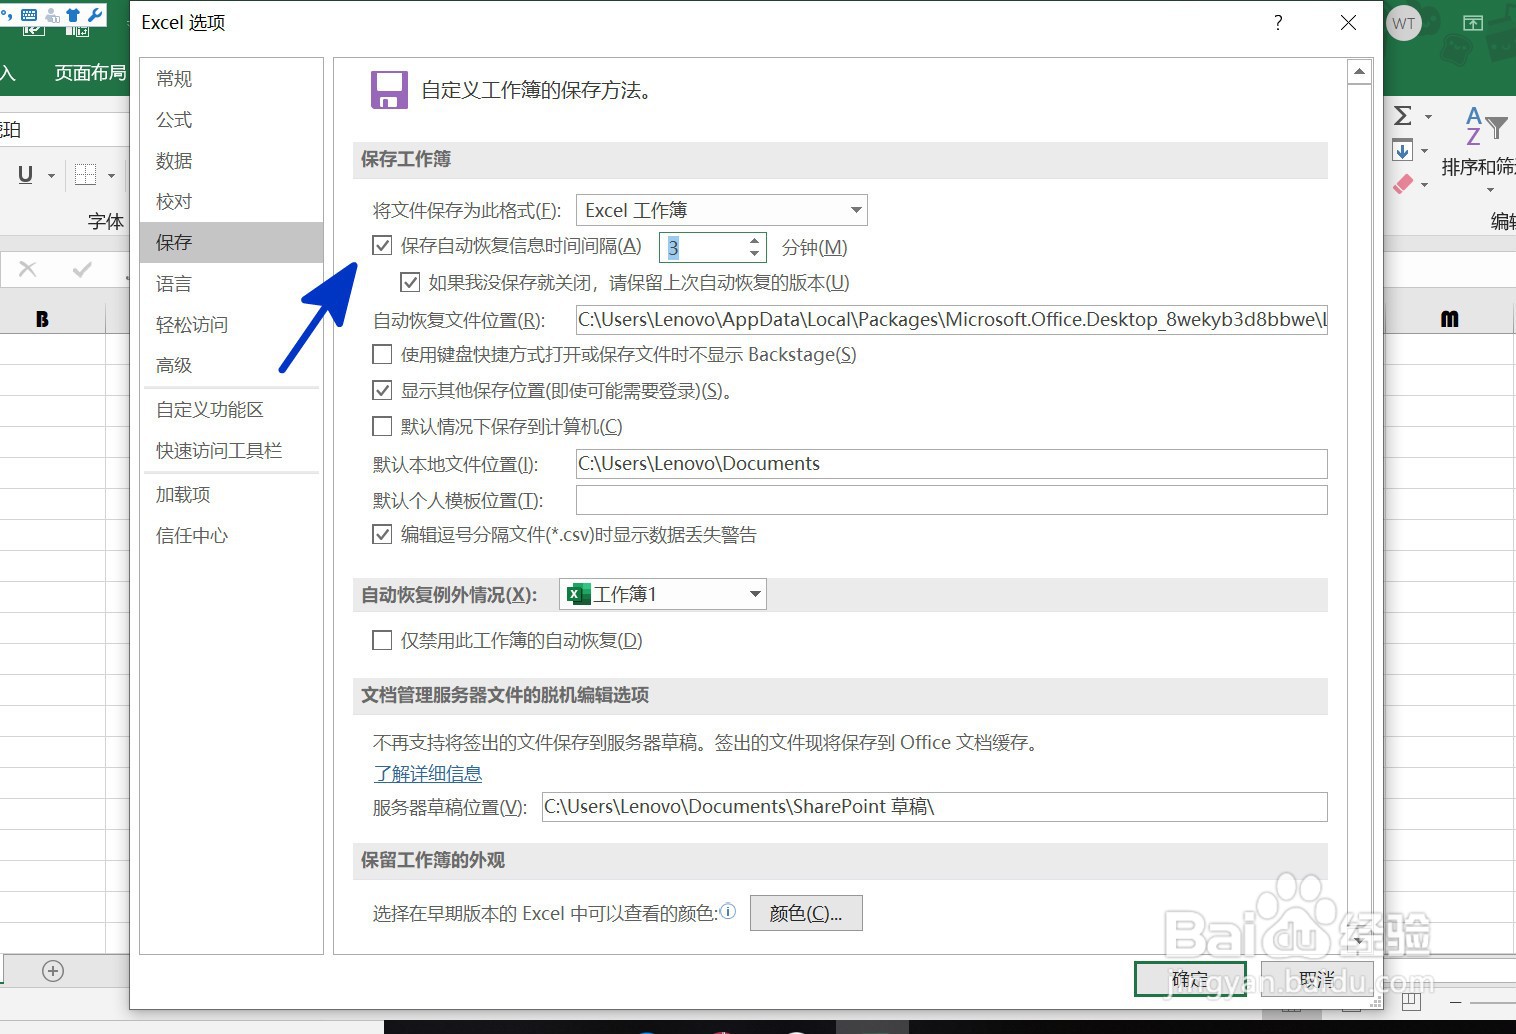Select the 公式 options category

click(x=231, y=119)
